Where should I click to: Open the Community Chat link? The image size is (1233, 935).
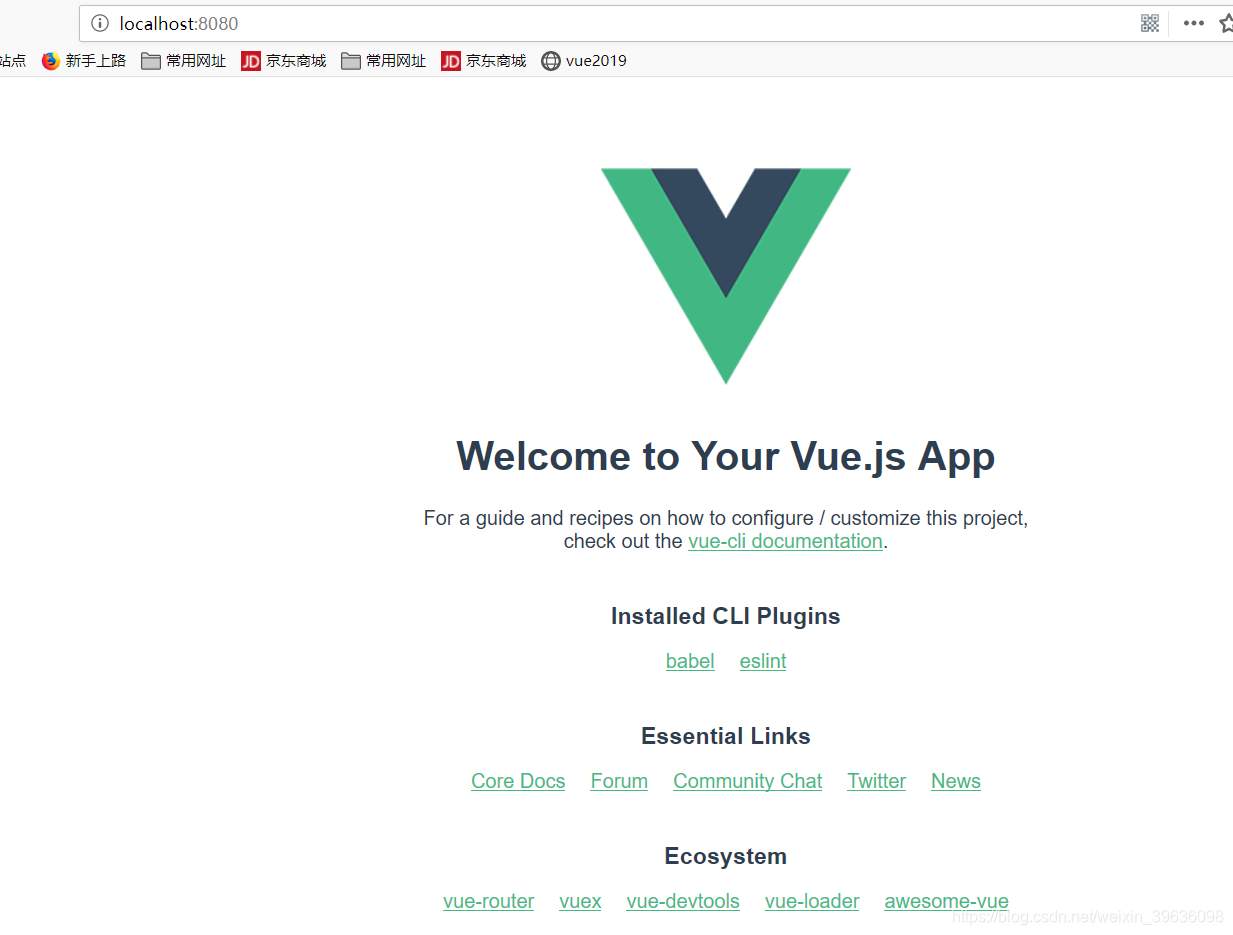click(748, 781)
